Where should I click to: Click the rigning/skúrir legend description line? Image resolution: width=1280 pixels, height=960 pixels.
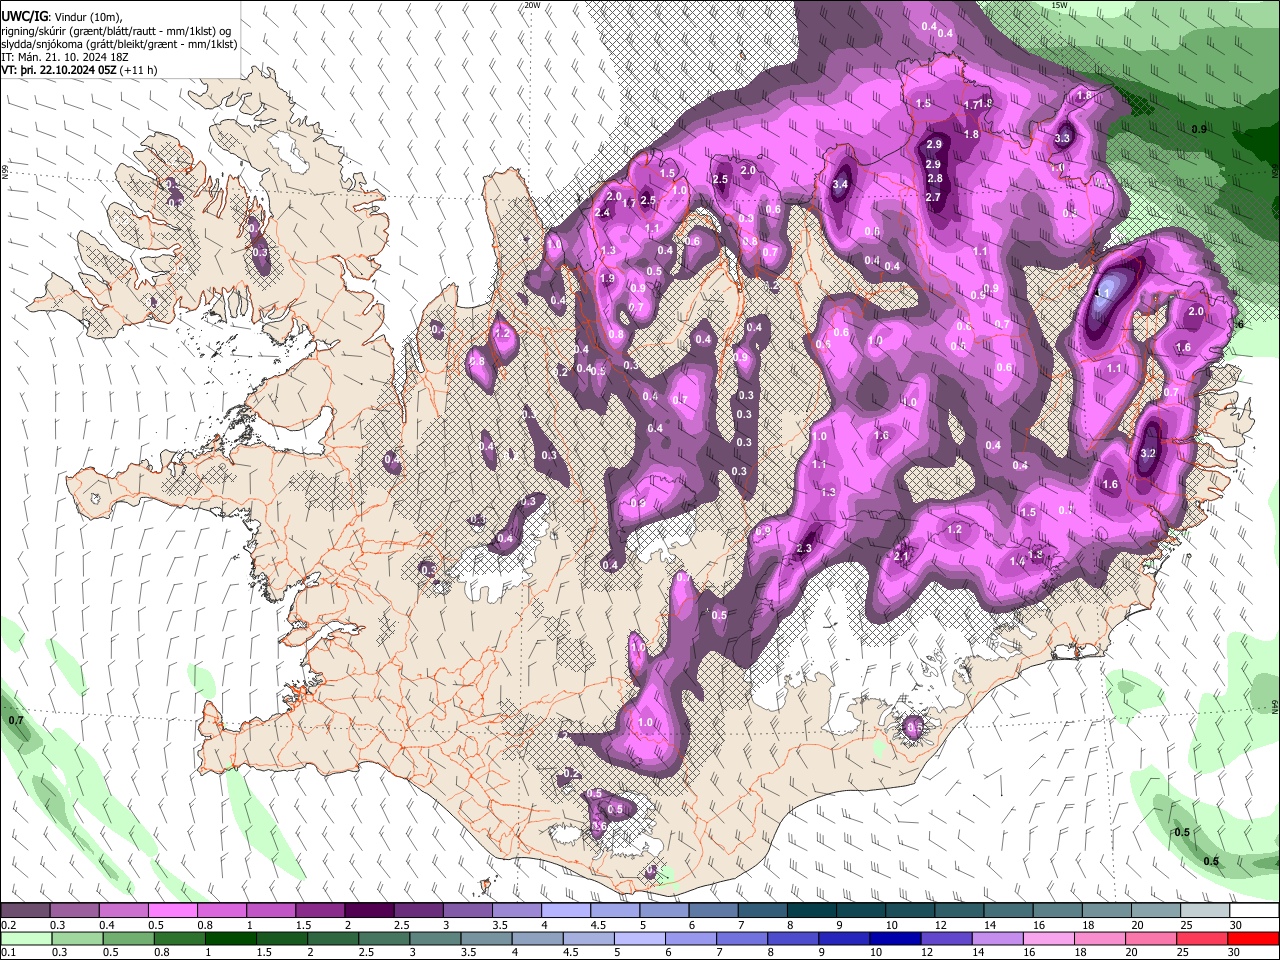[118, 31]
